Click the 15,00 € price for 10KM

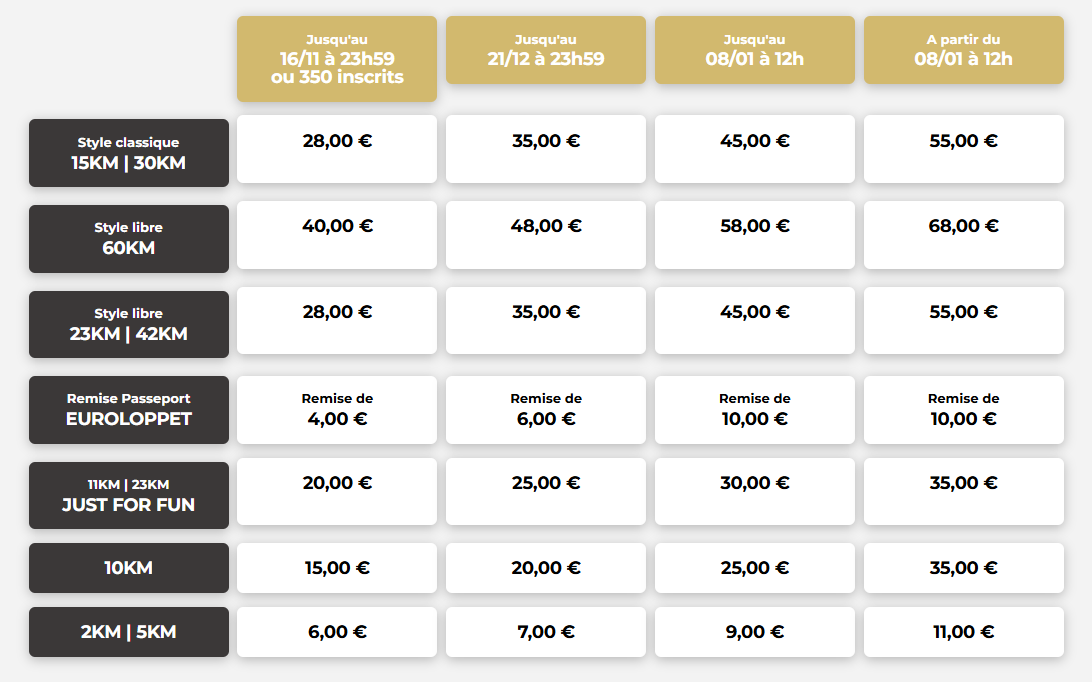(337, 568)
